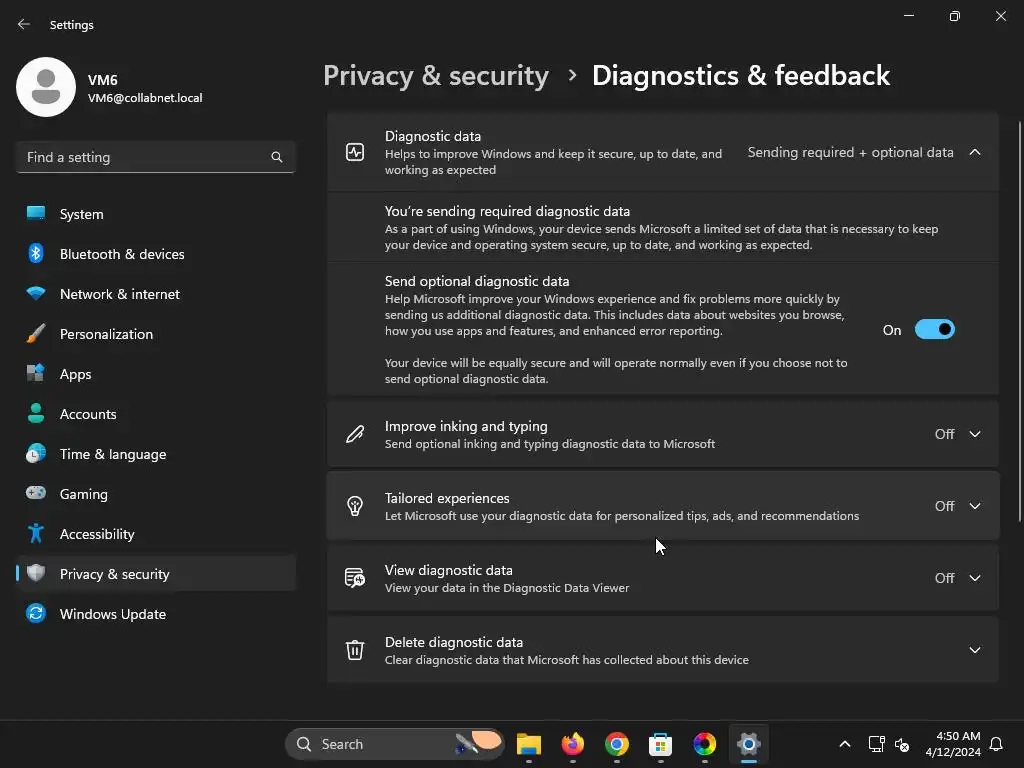Go to Gaming settings
The height and width of the screenshot is (768, 1024).
[x=156, y=493]
